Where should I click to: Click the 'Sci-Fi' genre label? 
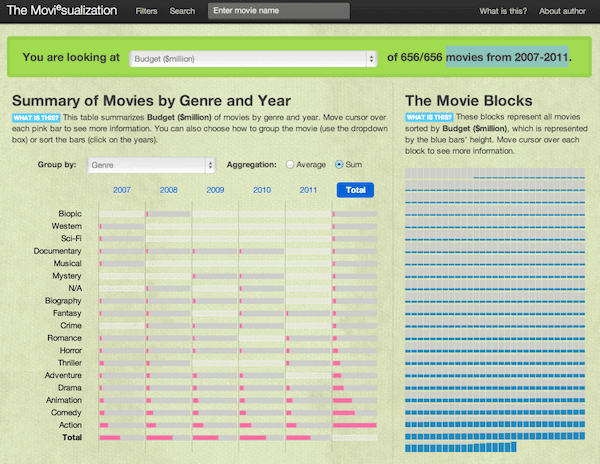click(x=71, y=239)
